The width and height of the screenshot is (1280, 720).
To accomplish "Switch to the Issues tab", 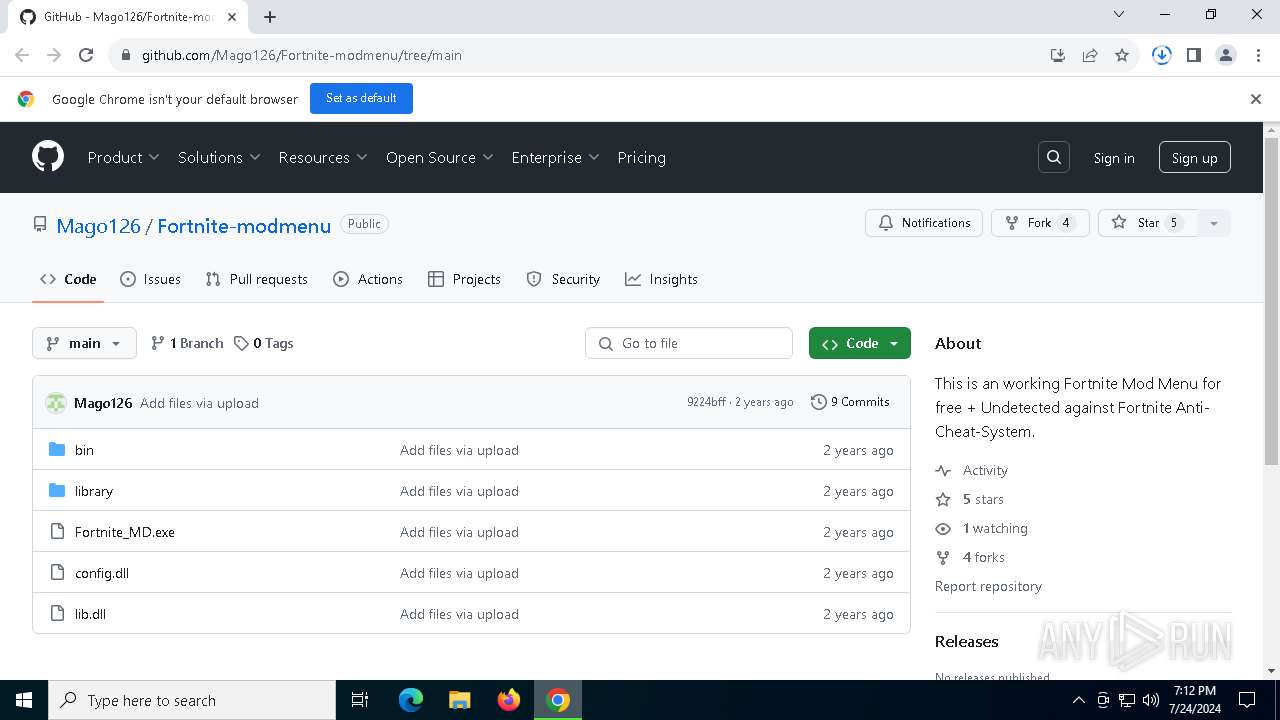I will pyautogui.click(x=150, y=279).
